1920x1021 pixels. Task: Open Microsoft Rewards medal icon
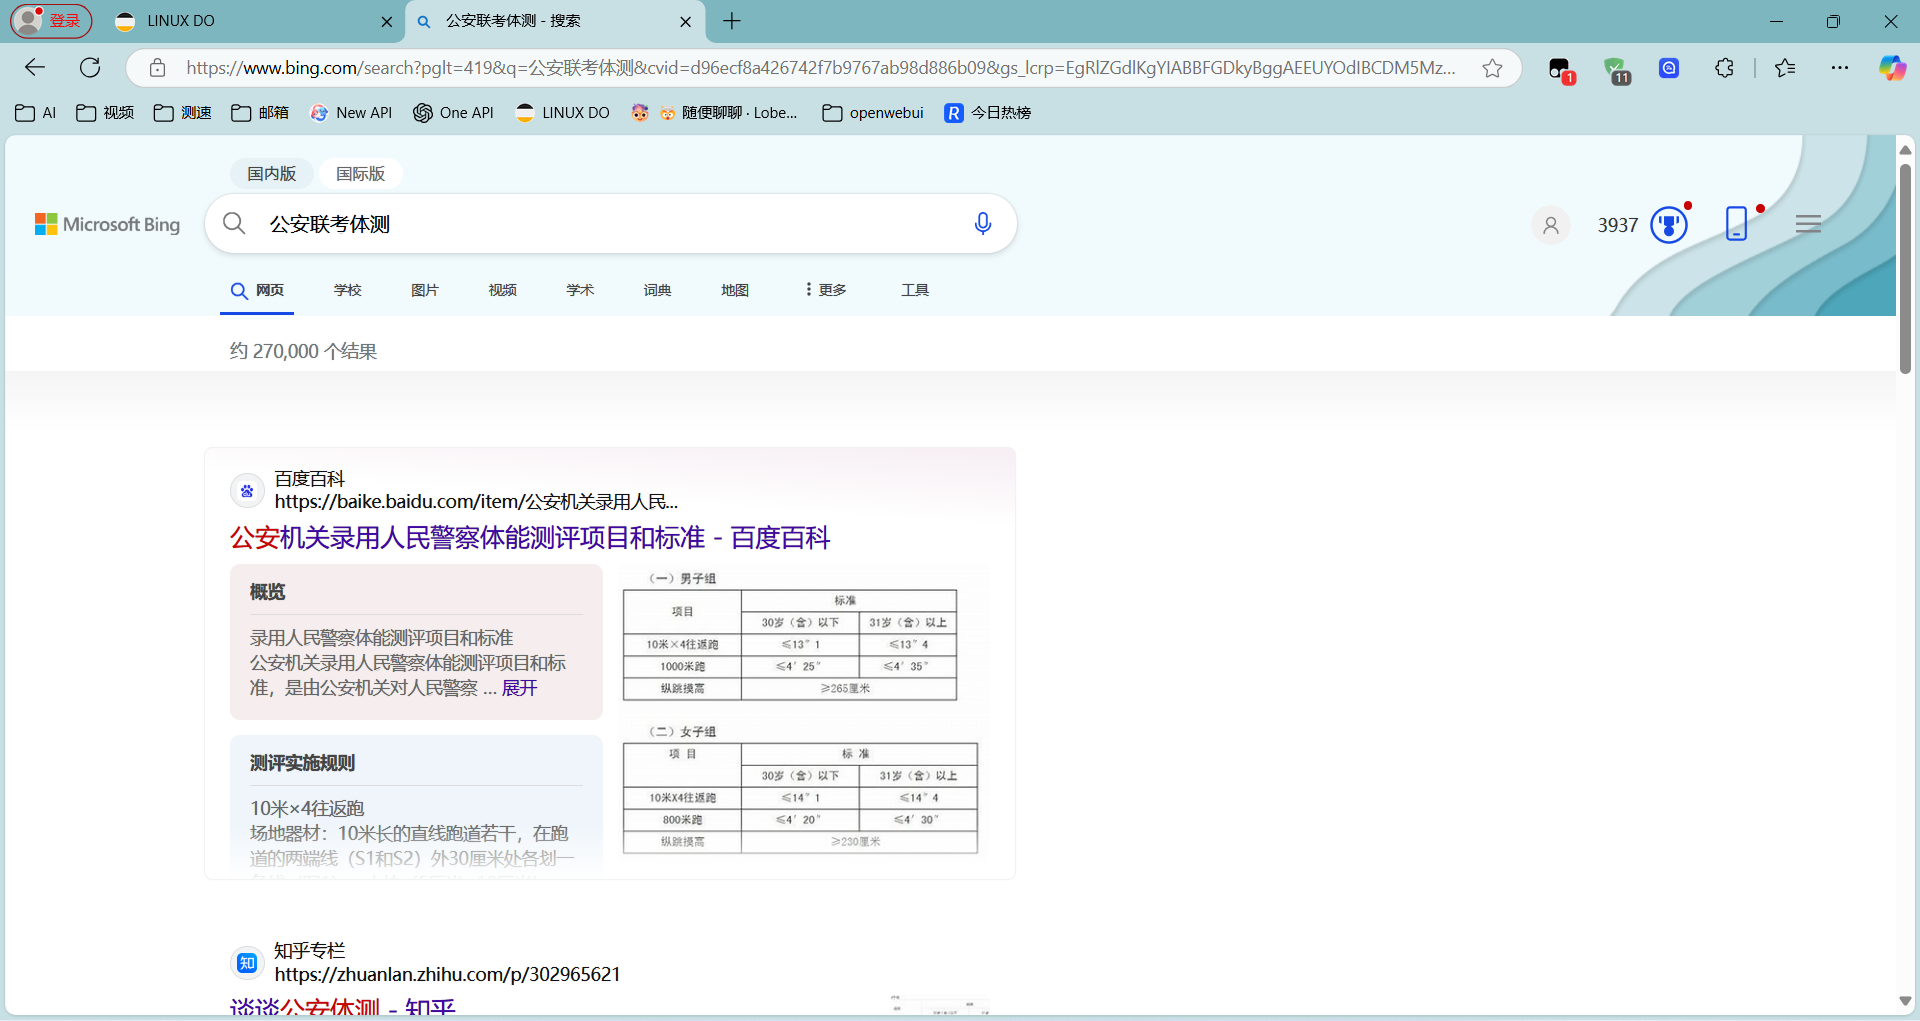[1668, 225]
